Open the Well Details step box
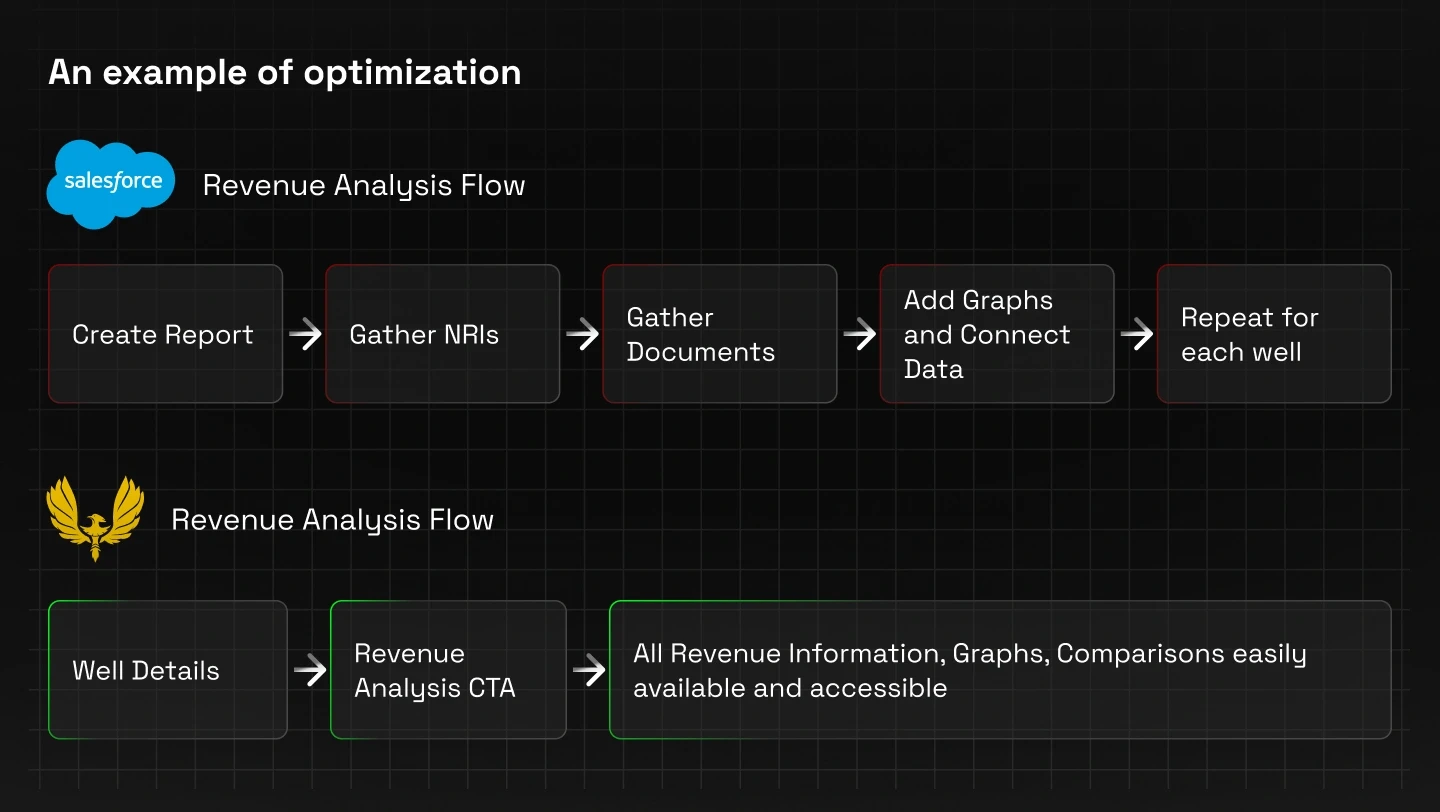Image resolution: width=1440 pixels, height=812 pixels. pos(168,670)
